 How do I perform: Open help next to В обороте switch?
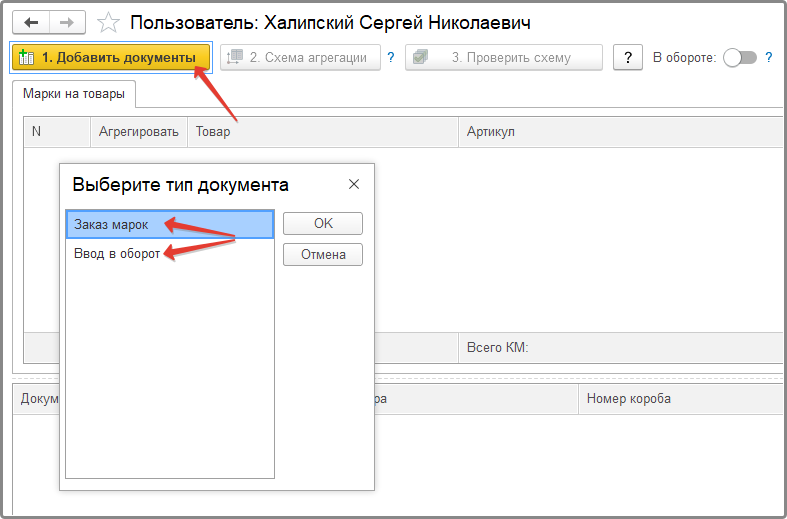(768, 58)
